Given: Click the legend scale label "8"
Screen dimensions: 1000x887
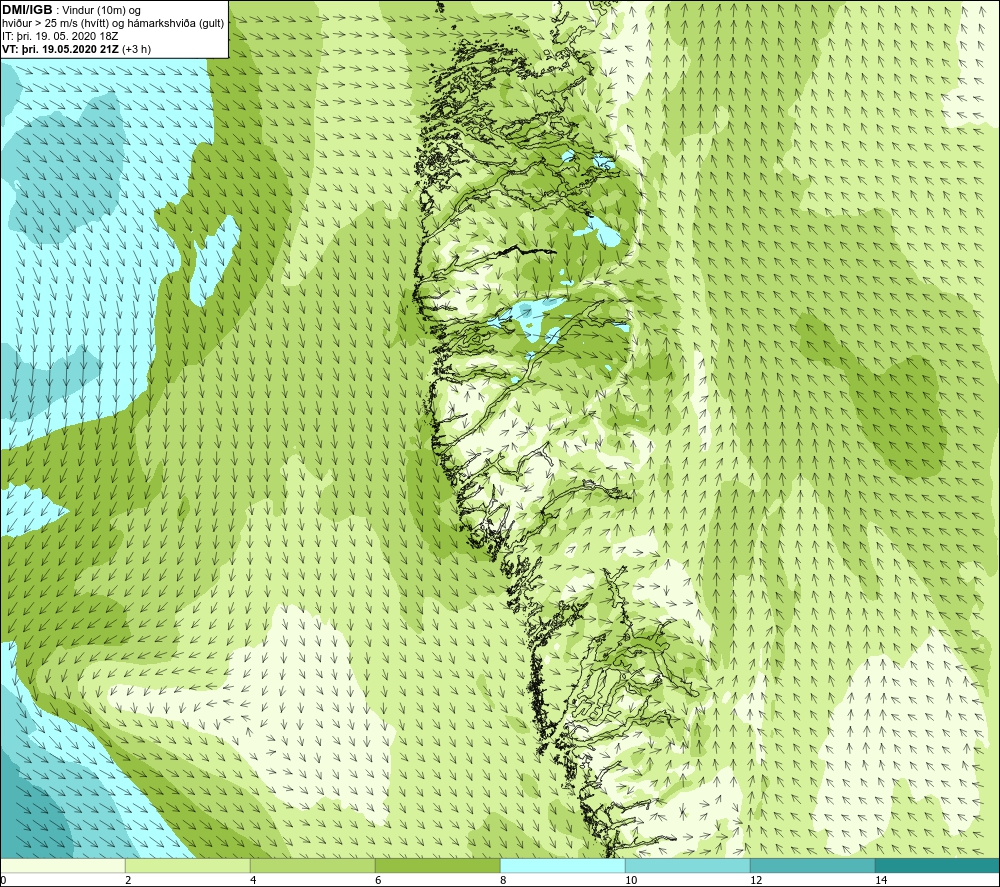Looking at the screenshot, I should coord(503,880).
